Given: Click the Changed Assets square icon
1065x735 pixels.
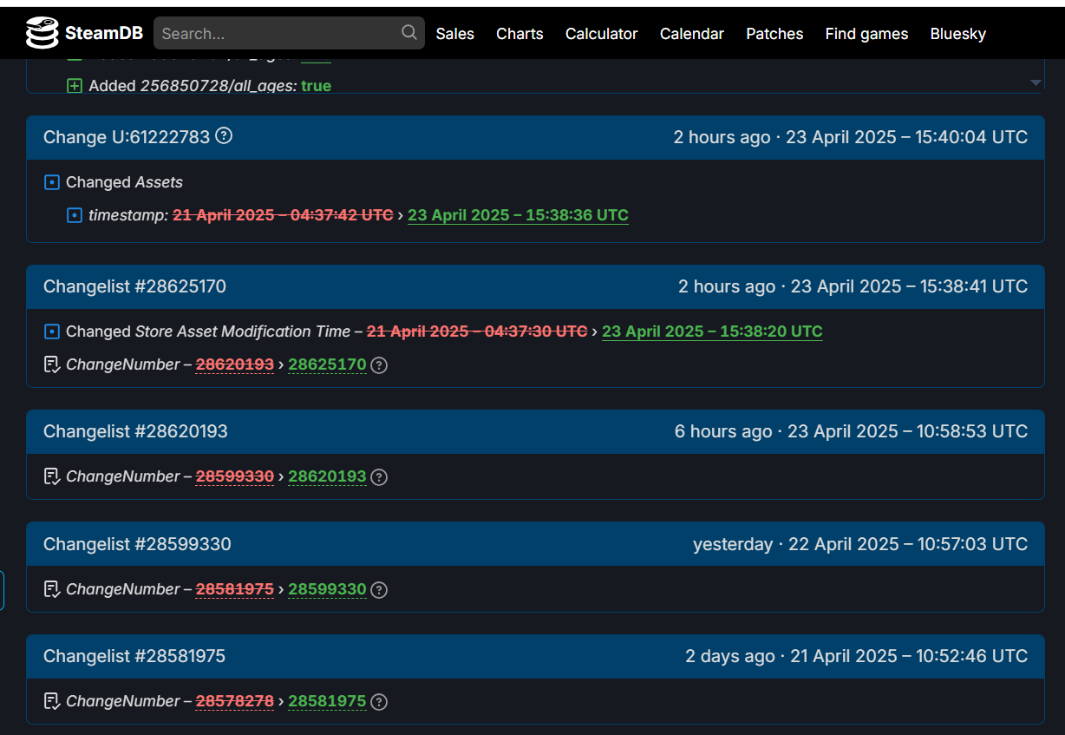Looking at the screenshot, I should pos(52,182).
